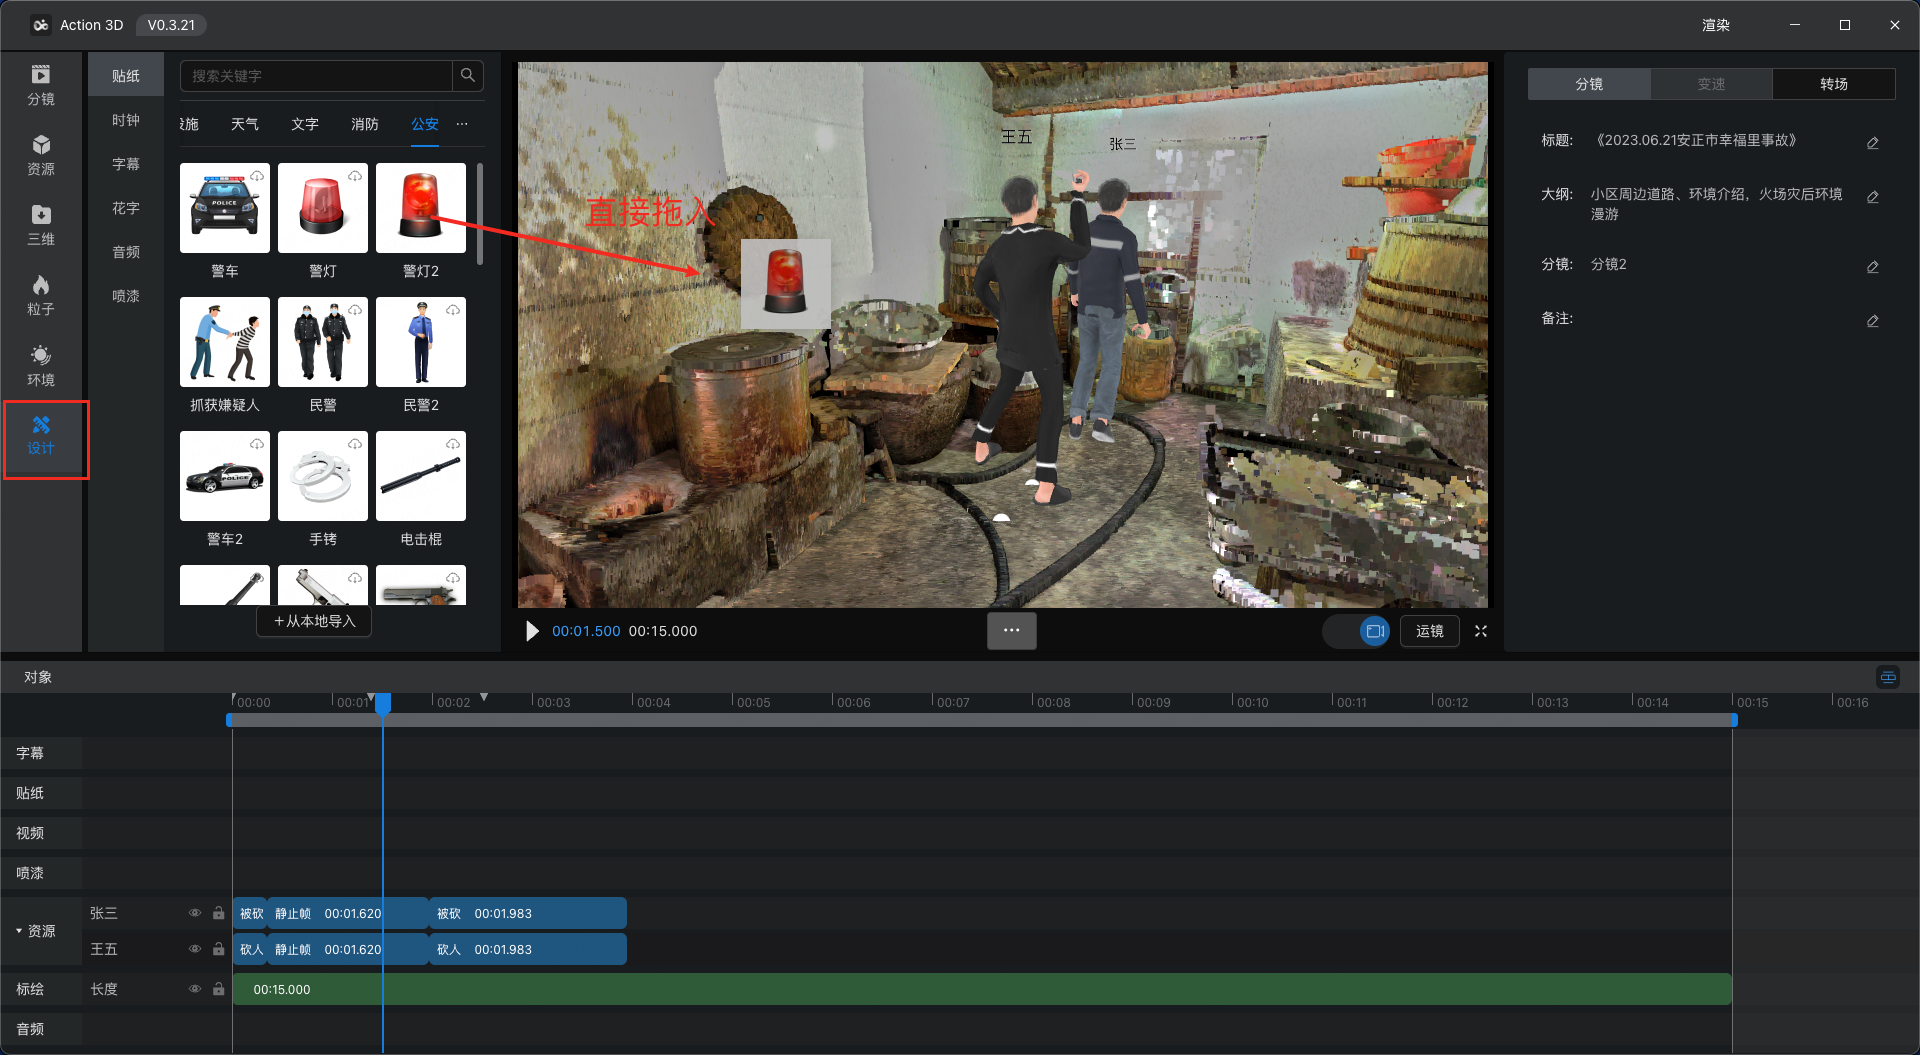
Task: Switch to the 转场 transition tab
Action: click(x=1834, y=84)
